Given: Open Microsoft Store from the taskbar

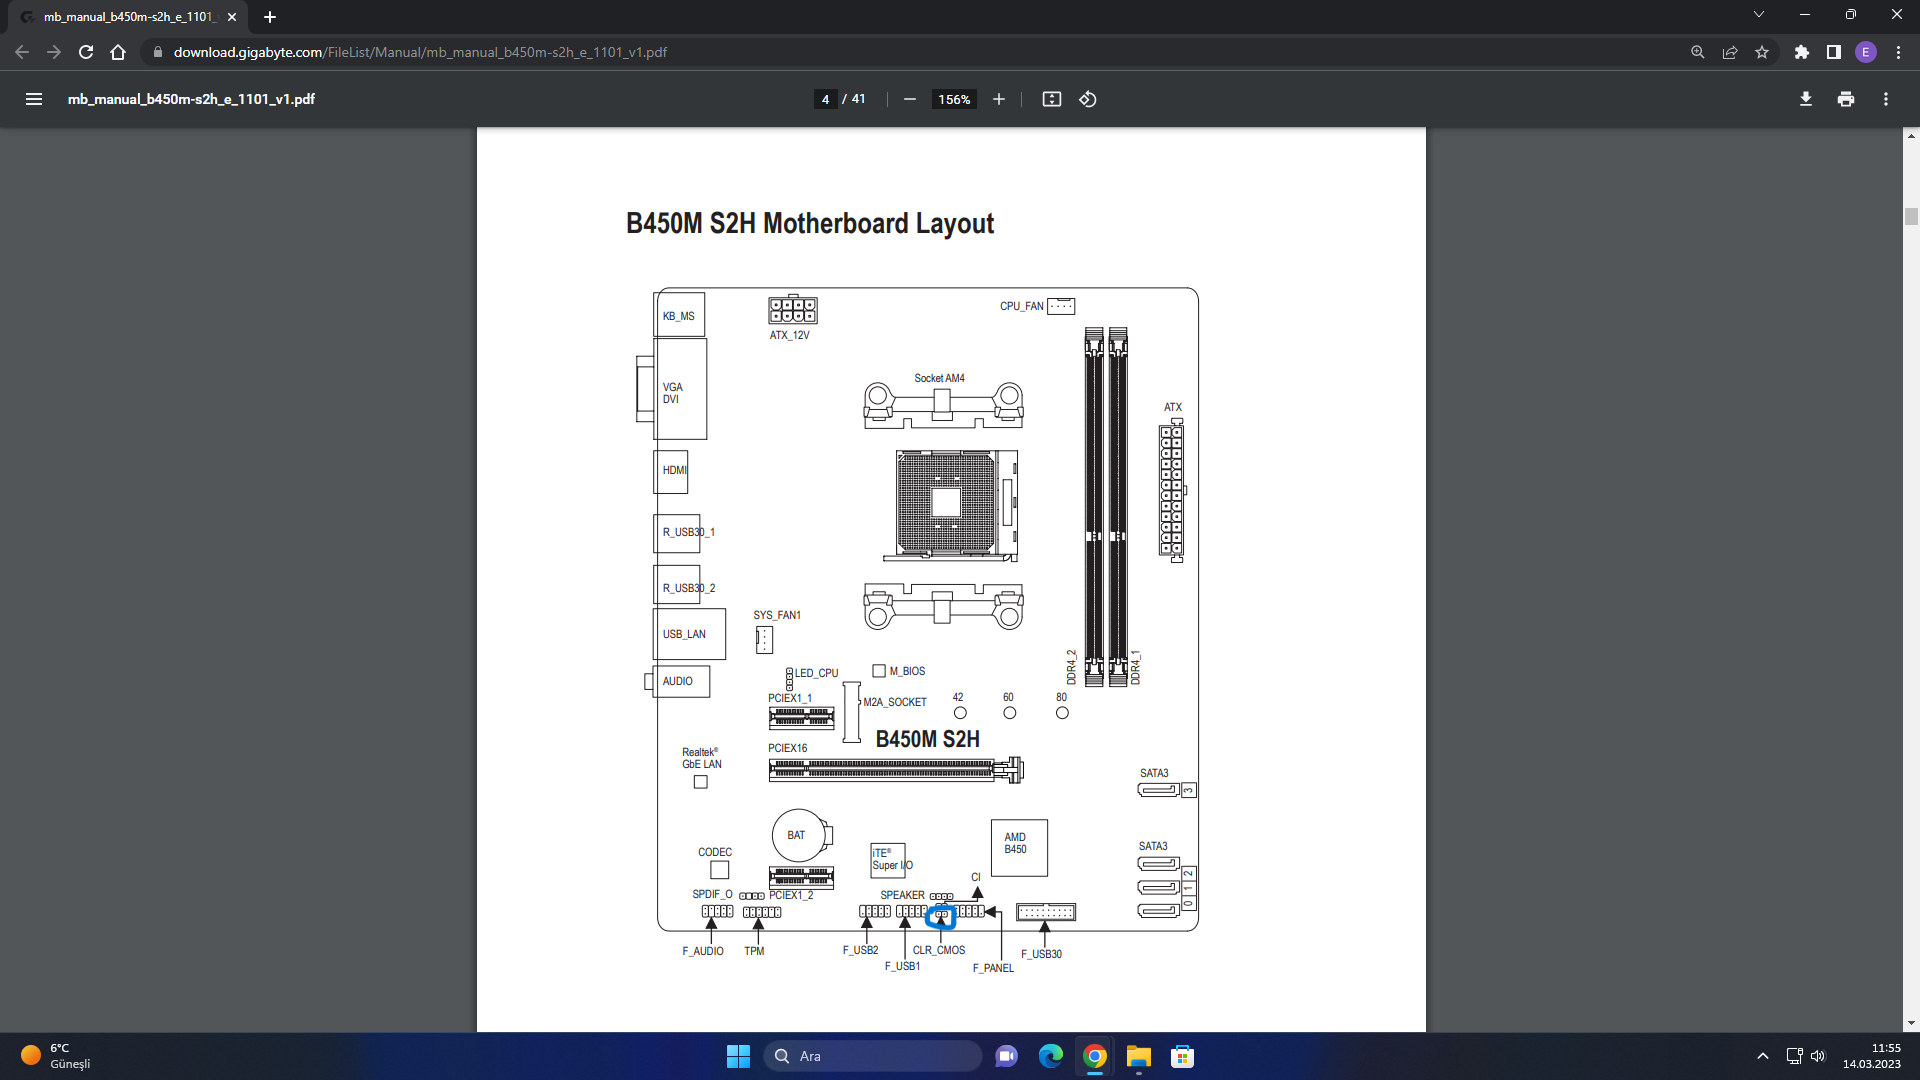Looking at the screenshot, I should 1182,1056.
